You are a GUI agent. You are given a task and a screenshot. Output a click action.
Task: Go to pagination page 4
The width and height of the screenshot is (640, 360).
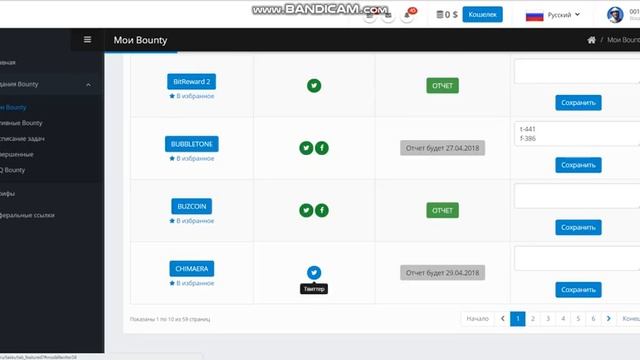click(563, 319)
